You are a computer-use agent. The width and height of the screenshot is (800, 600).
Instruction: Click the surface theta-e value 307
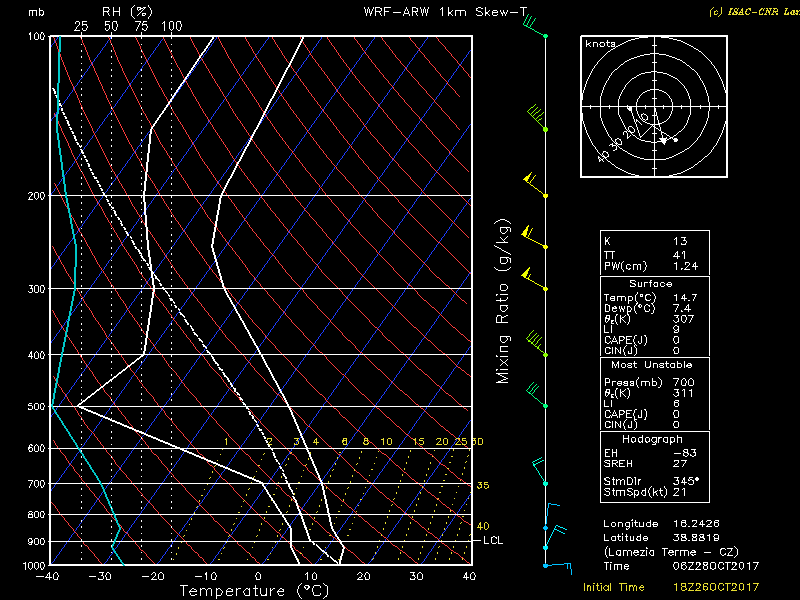click(x=684, y=319)
